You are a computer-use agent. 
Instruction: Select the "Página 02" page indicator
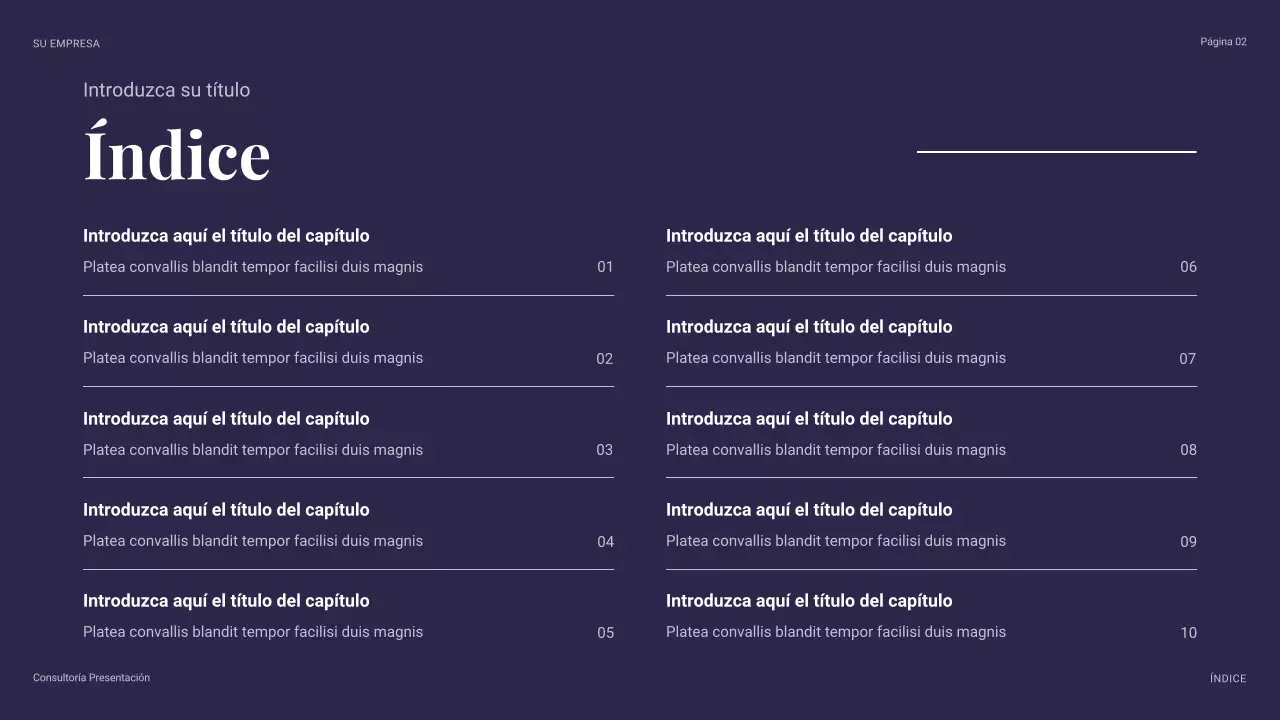click(x=1223, y=42)
